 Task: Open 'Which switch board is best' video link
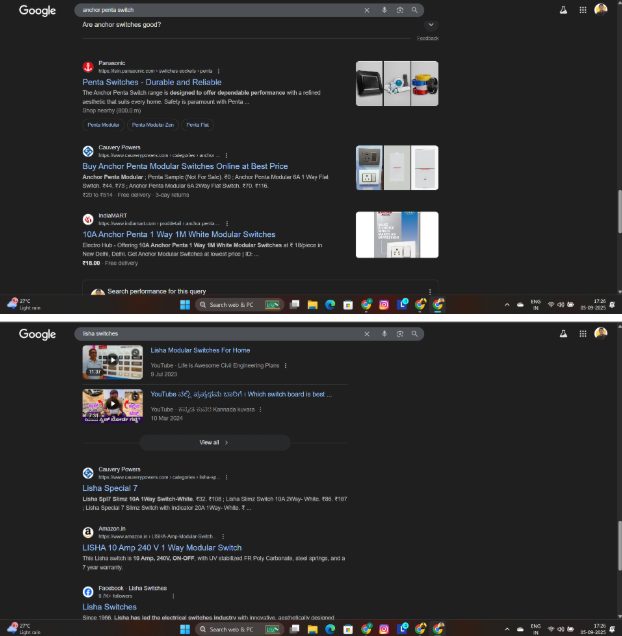point(241,394)
